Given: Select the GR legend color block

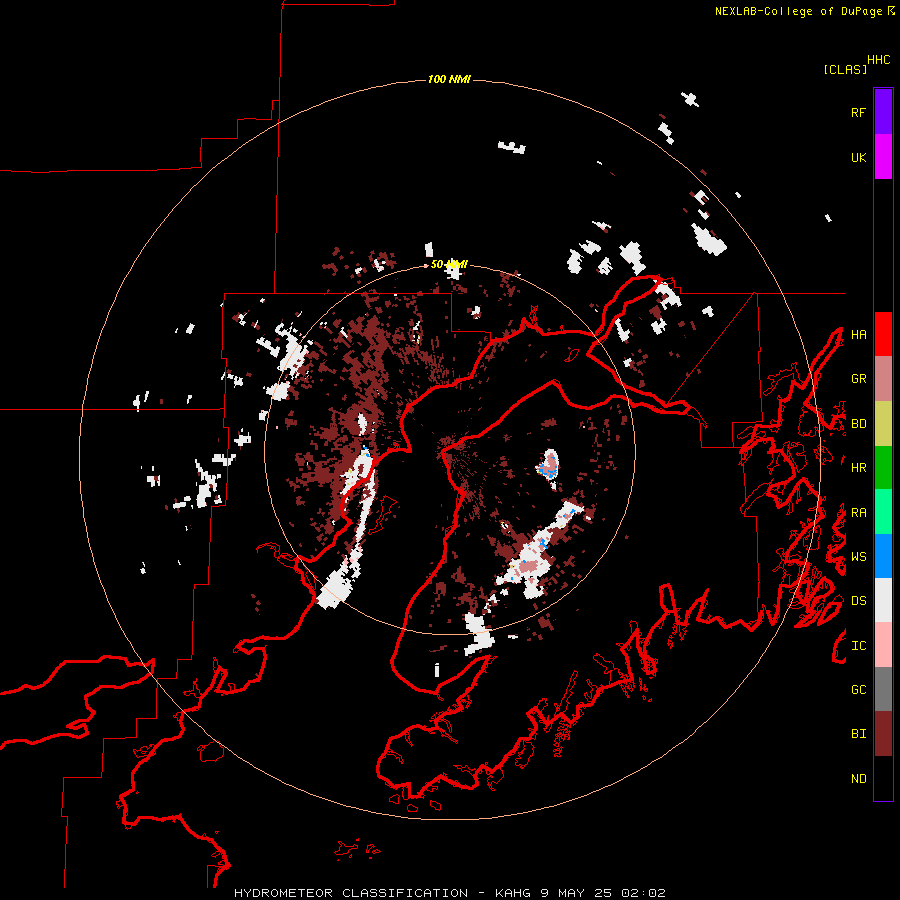Looking at the screenshot, I should [883, 379].
